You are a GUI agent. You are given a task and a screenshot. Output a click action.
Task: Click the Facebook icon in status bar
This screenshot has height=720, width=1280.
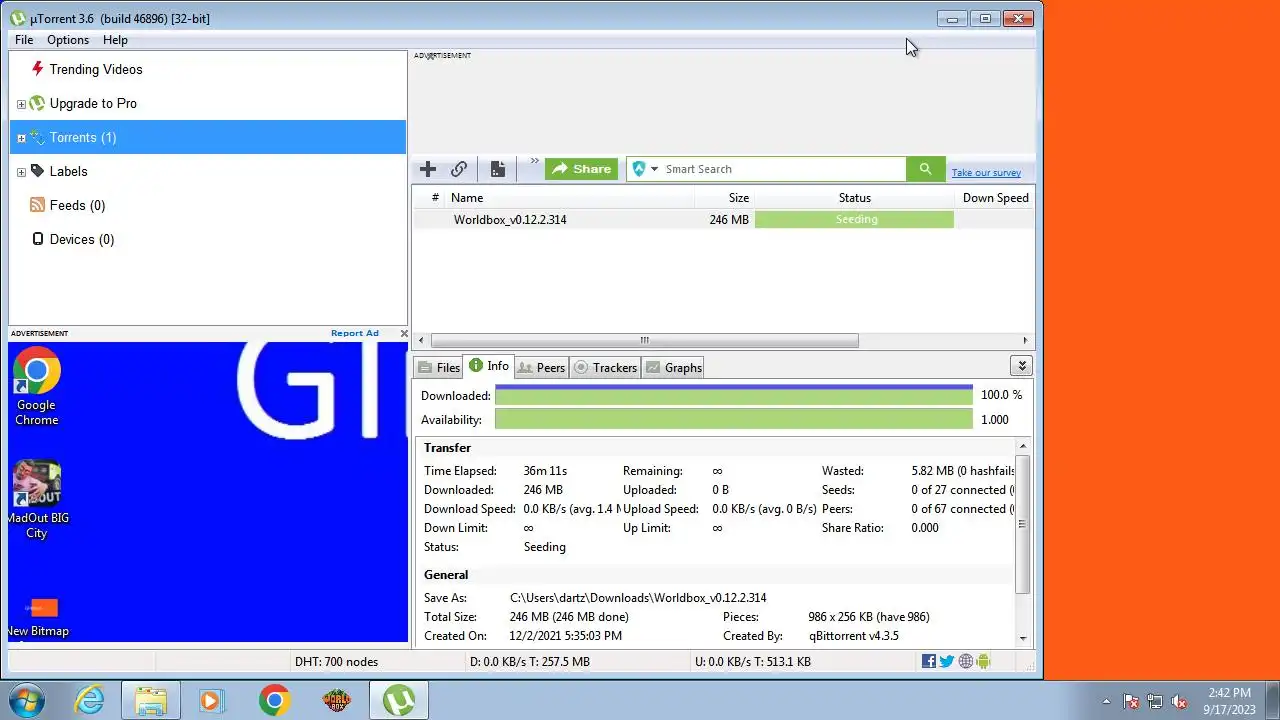coord(929,661)
